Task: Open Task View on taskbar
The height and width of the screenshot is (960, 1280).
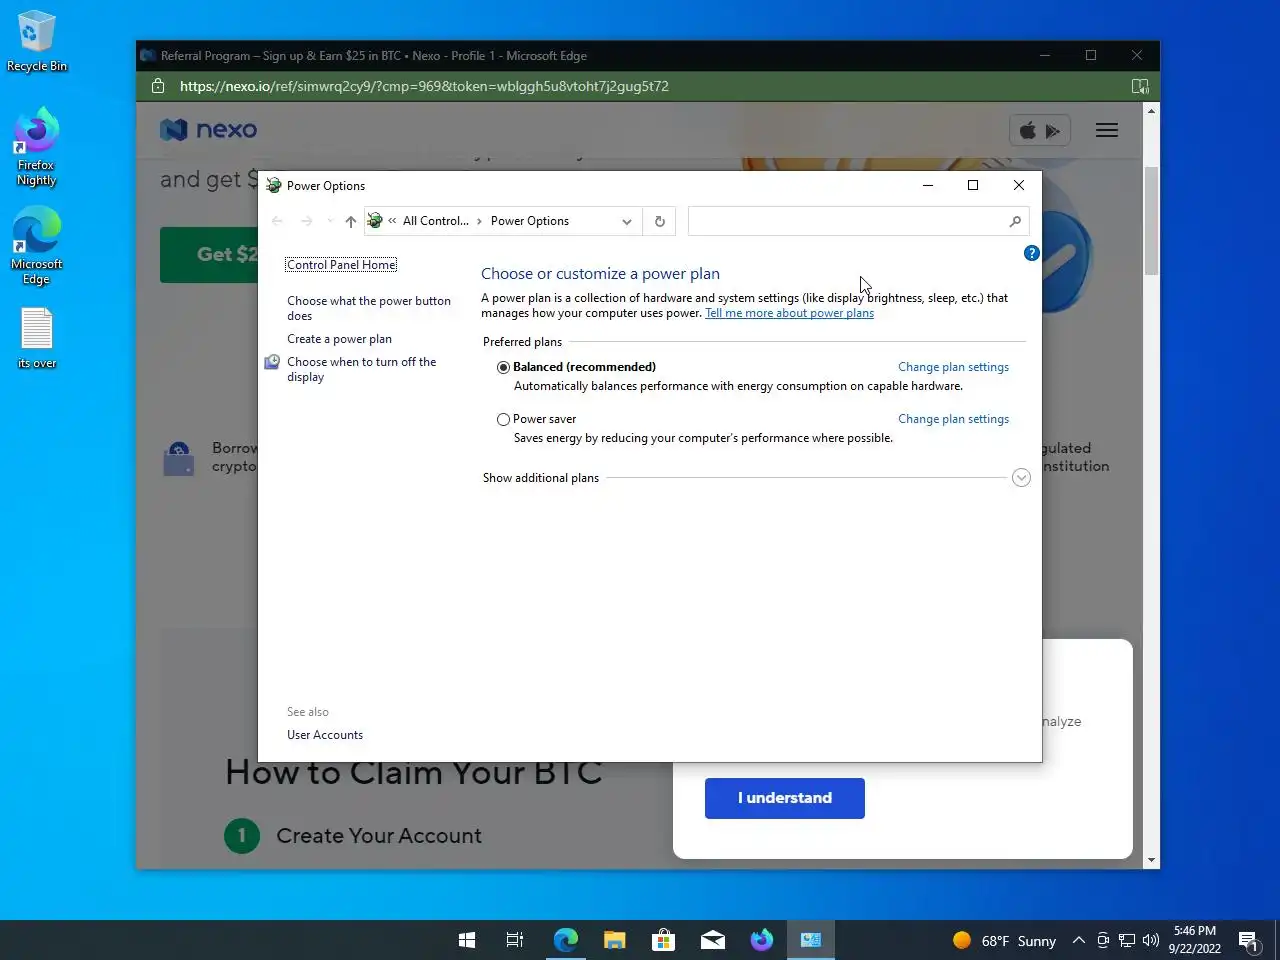Action: pos(515,940)
